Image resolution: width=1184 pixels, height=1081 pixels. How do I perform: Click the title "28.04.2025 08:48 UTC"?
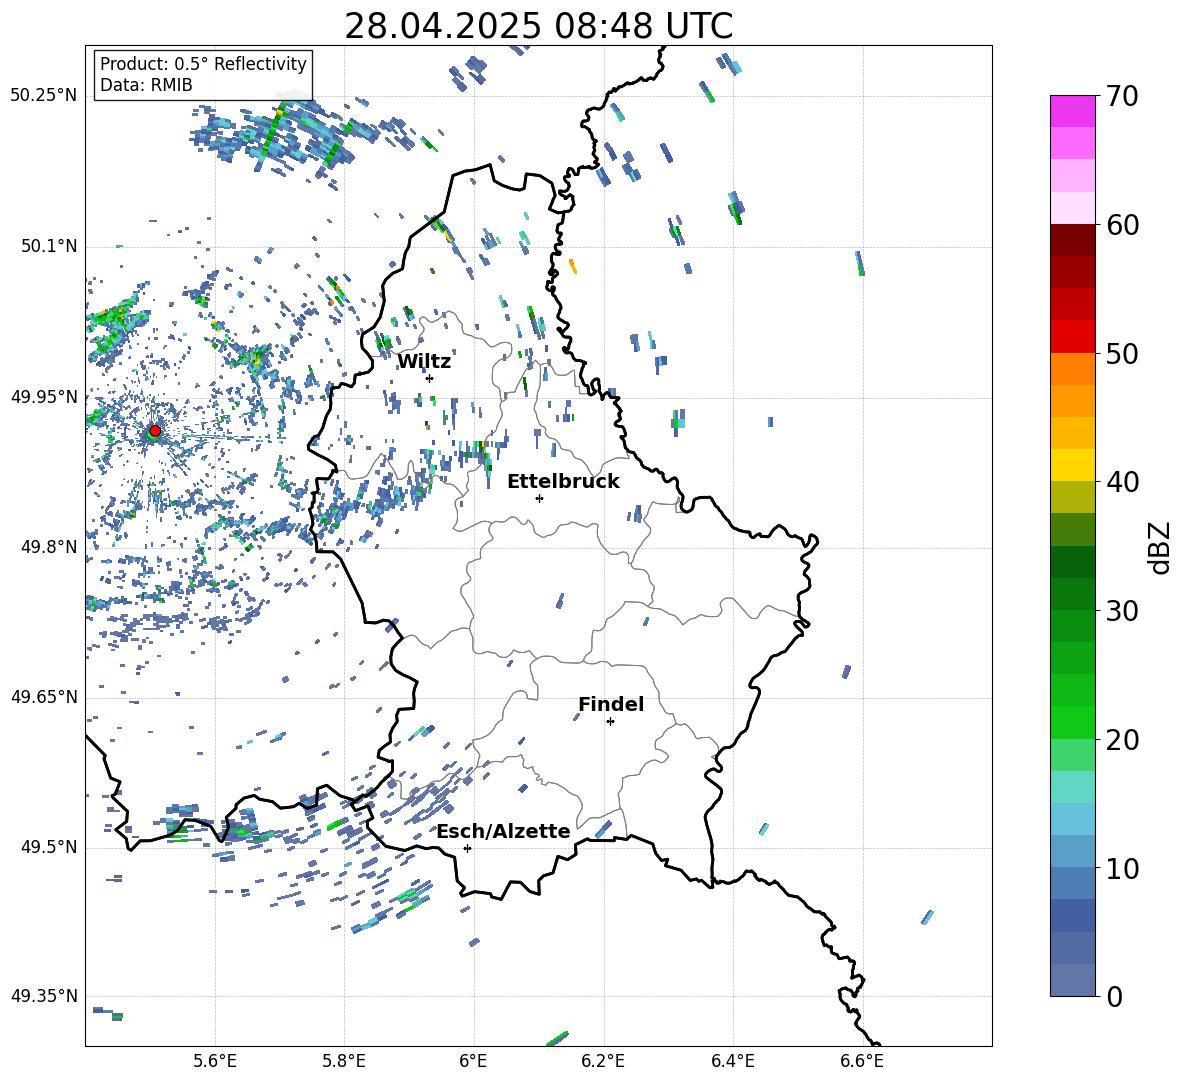pos(538,26)
